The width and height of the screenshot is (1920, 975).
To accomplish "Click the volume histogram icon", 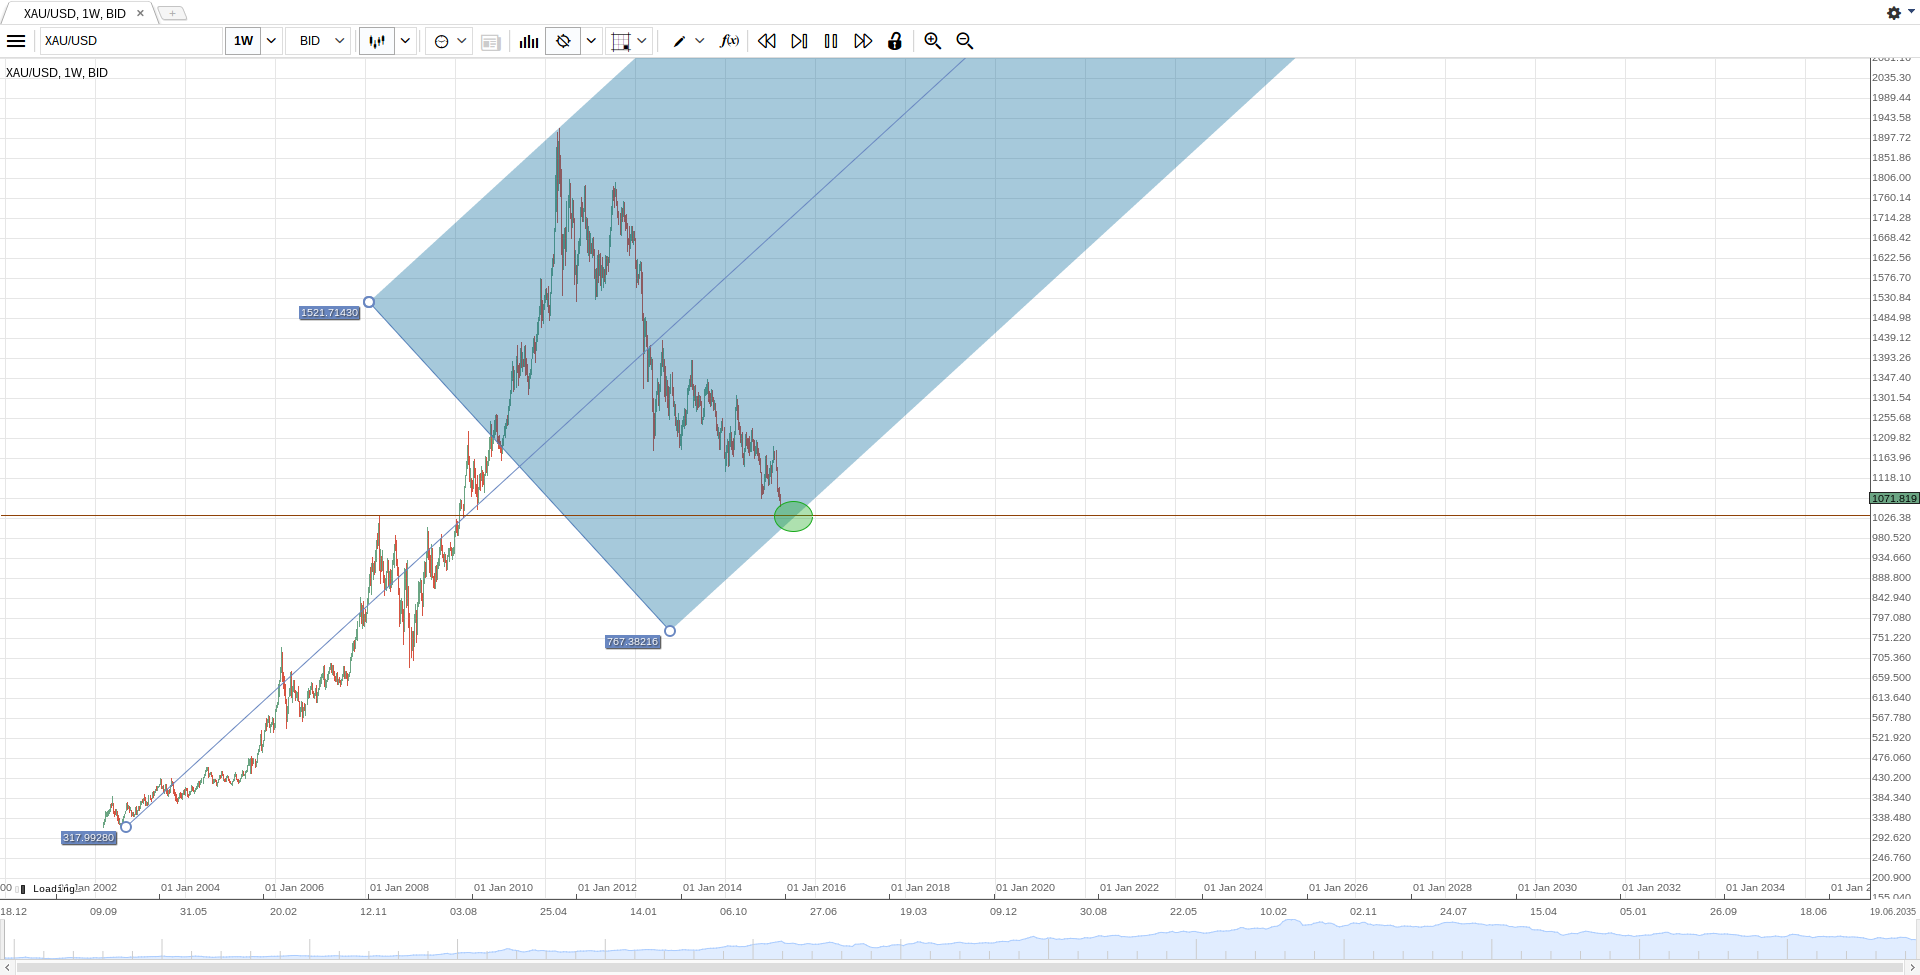I will pos(527,41).
